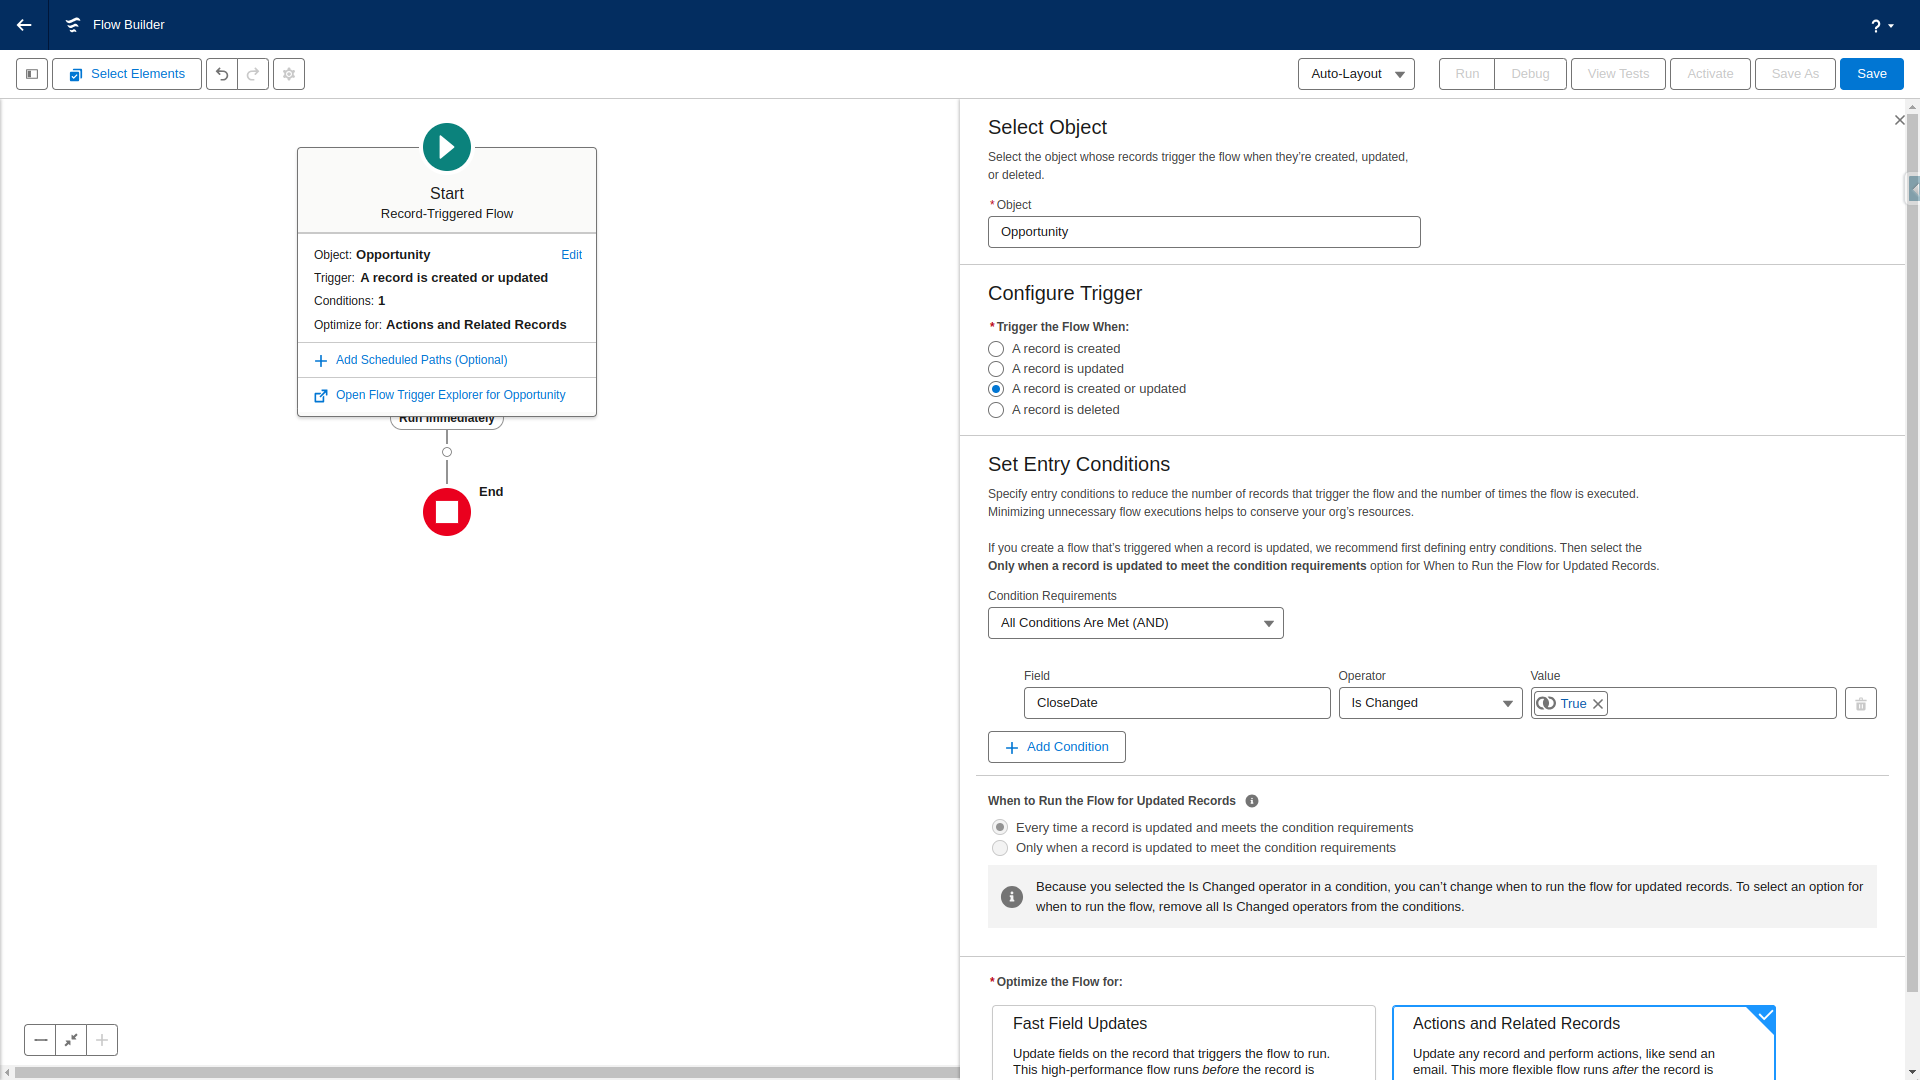Zoom out using the minus icon
The width and height of the screenshot is (1920, 1080).
click(40, 1040)
